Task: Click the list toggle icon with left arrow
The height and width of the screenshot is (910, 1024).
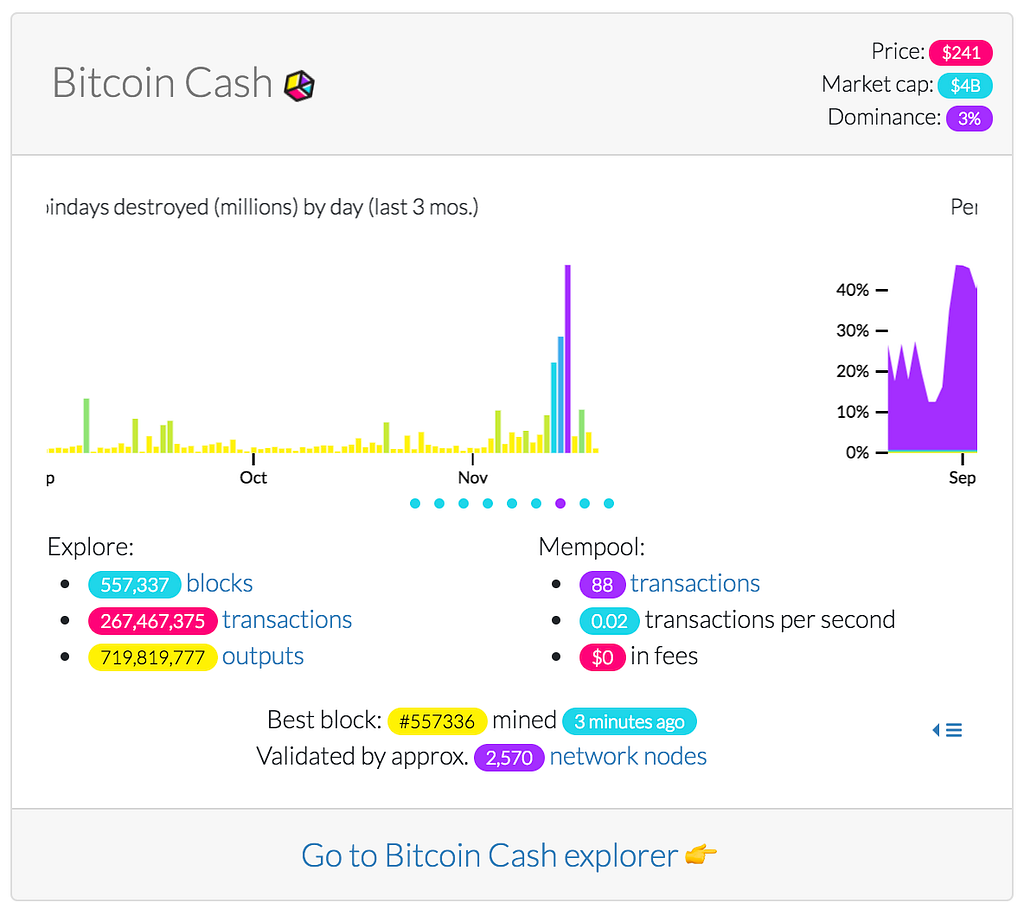Action: pos(947,730)
